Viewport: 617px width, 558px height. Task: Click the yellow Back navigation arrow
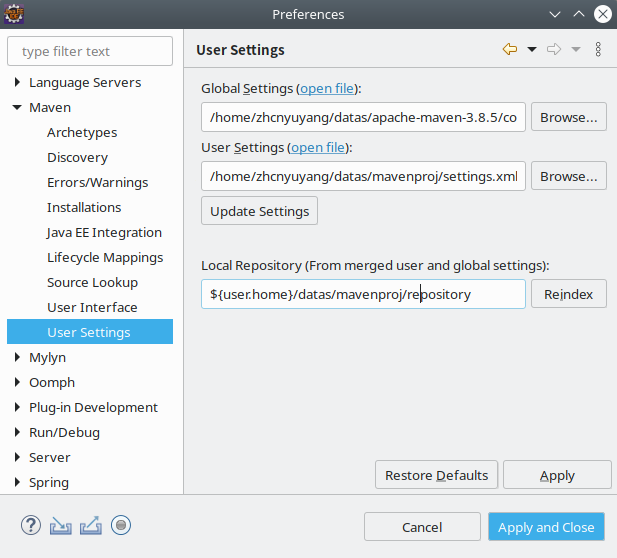tap(510, 49)
